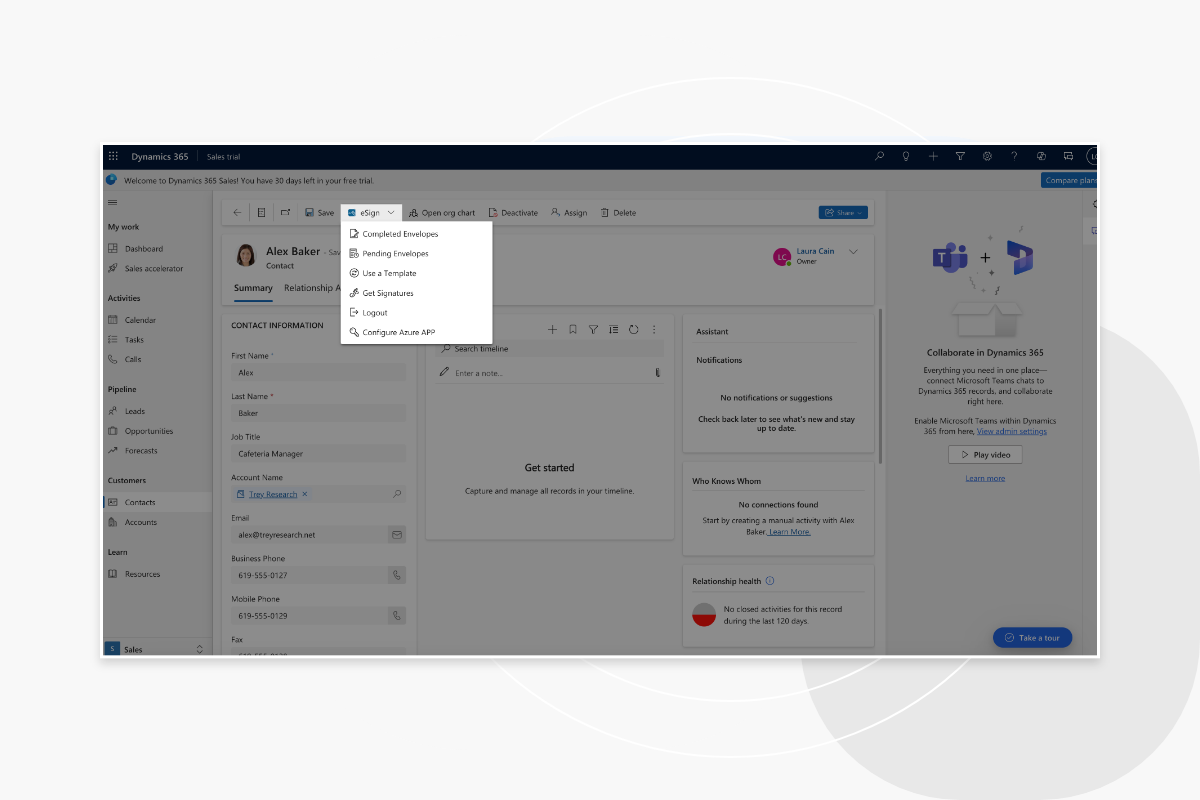Open the chat bubbles icon in top bar

(x=1068, y=156)
